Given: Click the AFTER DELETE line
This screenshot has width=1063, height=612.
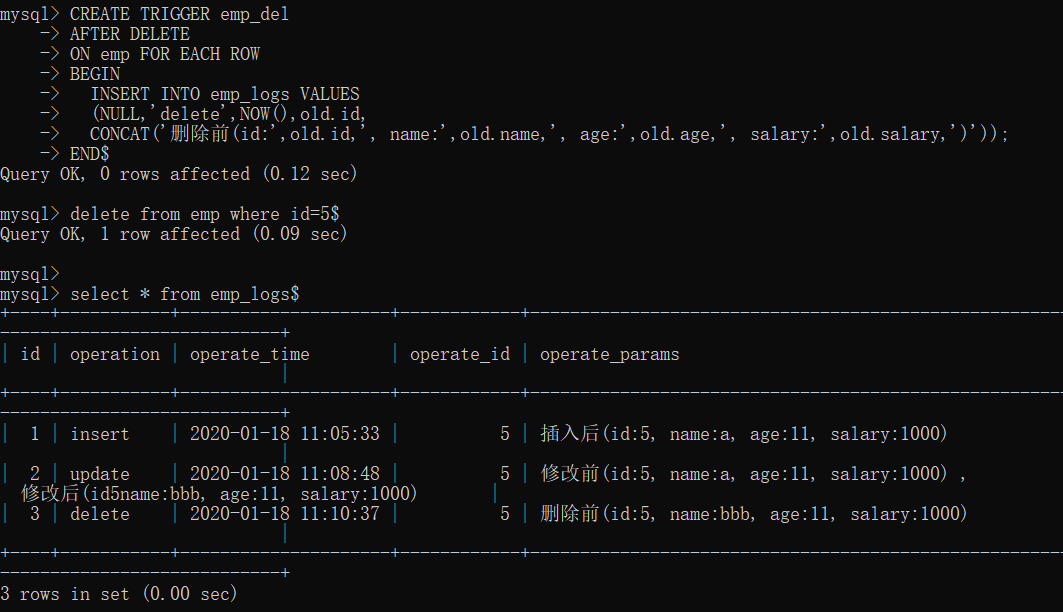Looking at the screenshot, I should [x=129, y=34].
